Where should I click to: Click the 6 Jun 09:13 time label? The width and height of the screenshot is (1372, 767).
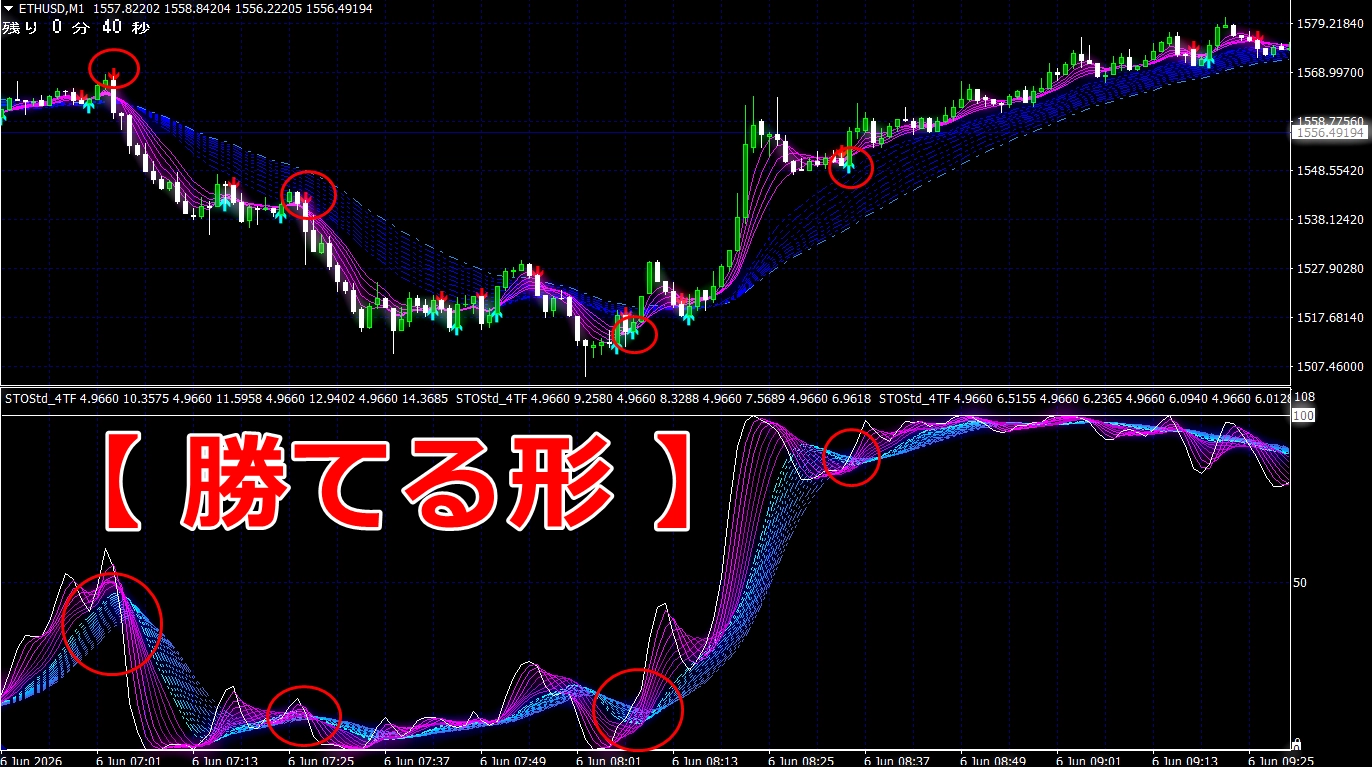click(x=1186, y=760)
